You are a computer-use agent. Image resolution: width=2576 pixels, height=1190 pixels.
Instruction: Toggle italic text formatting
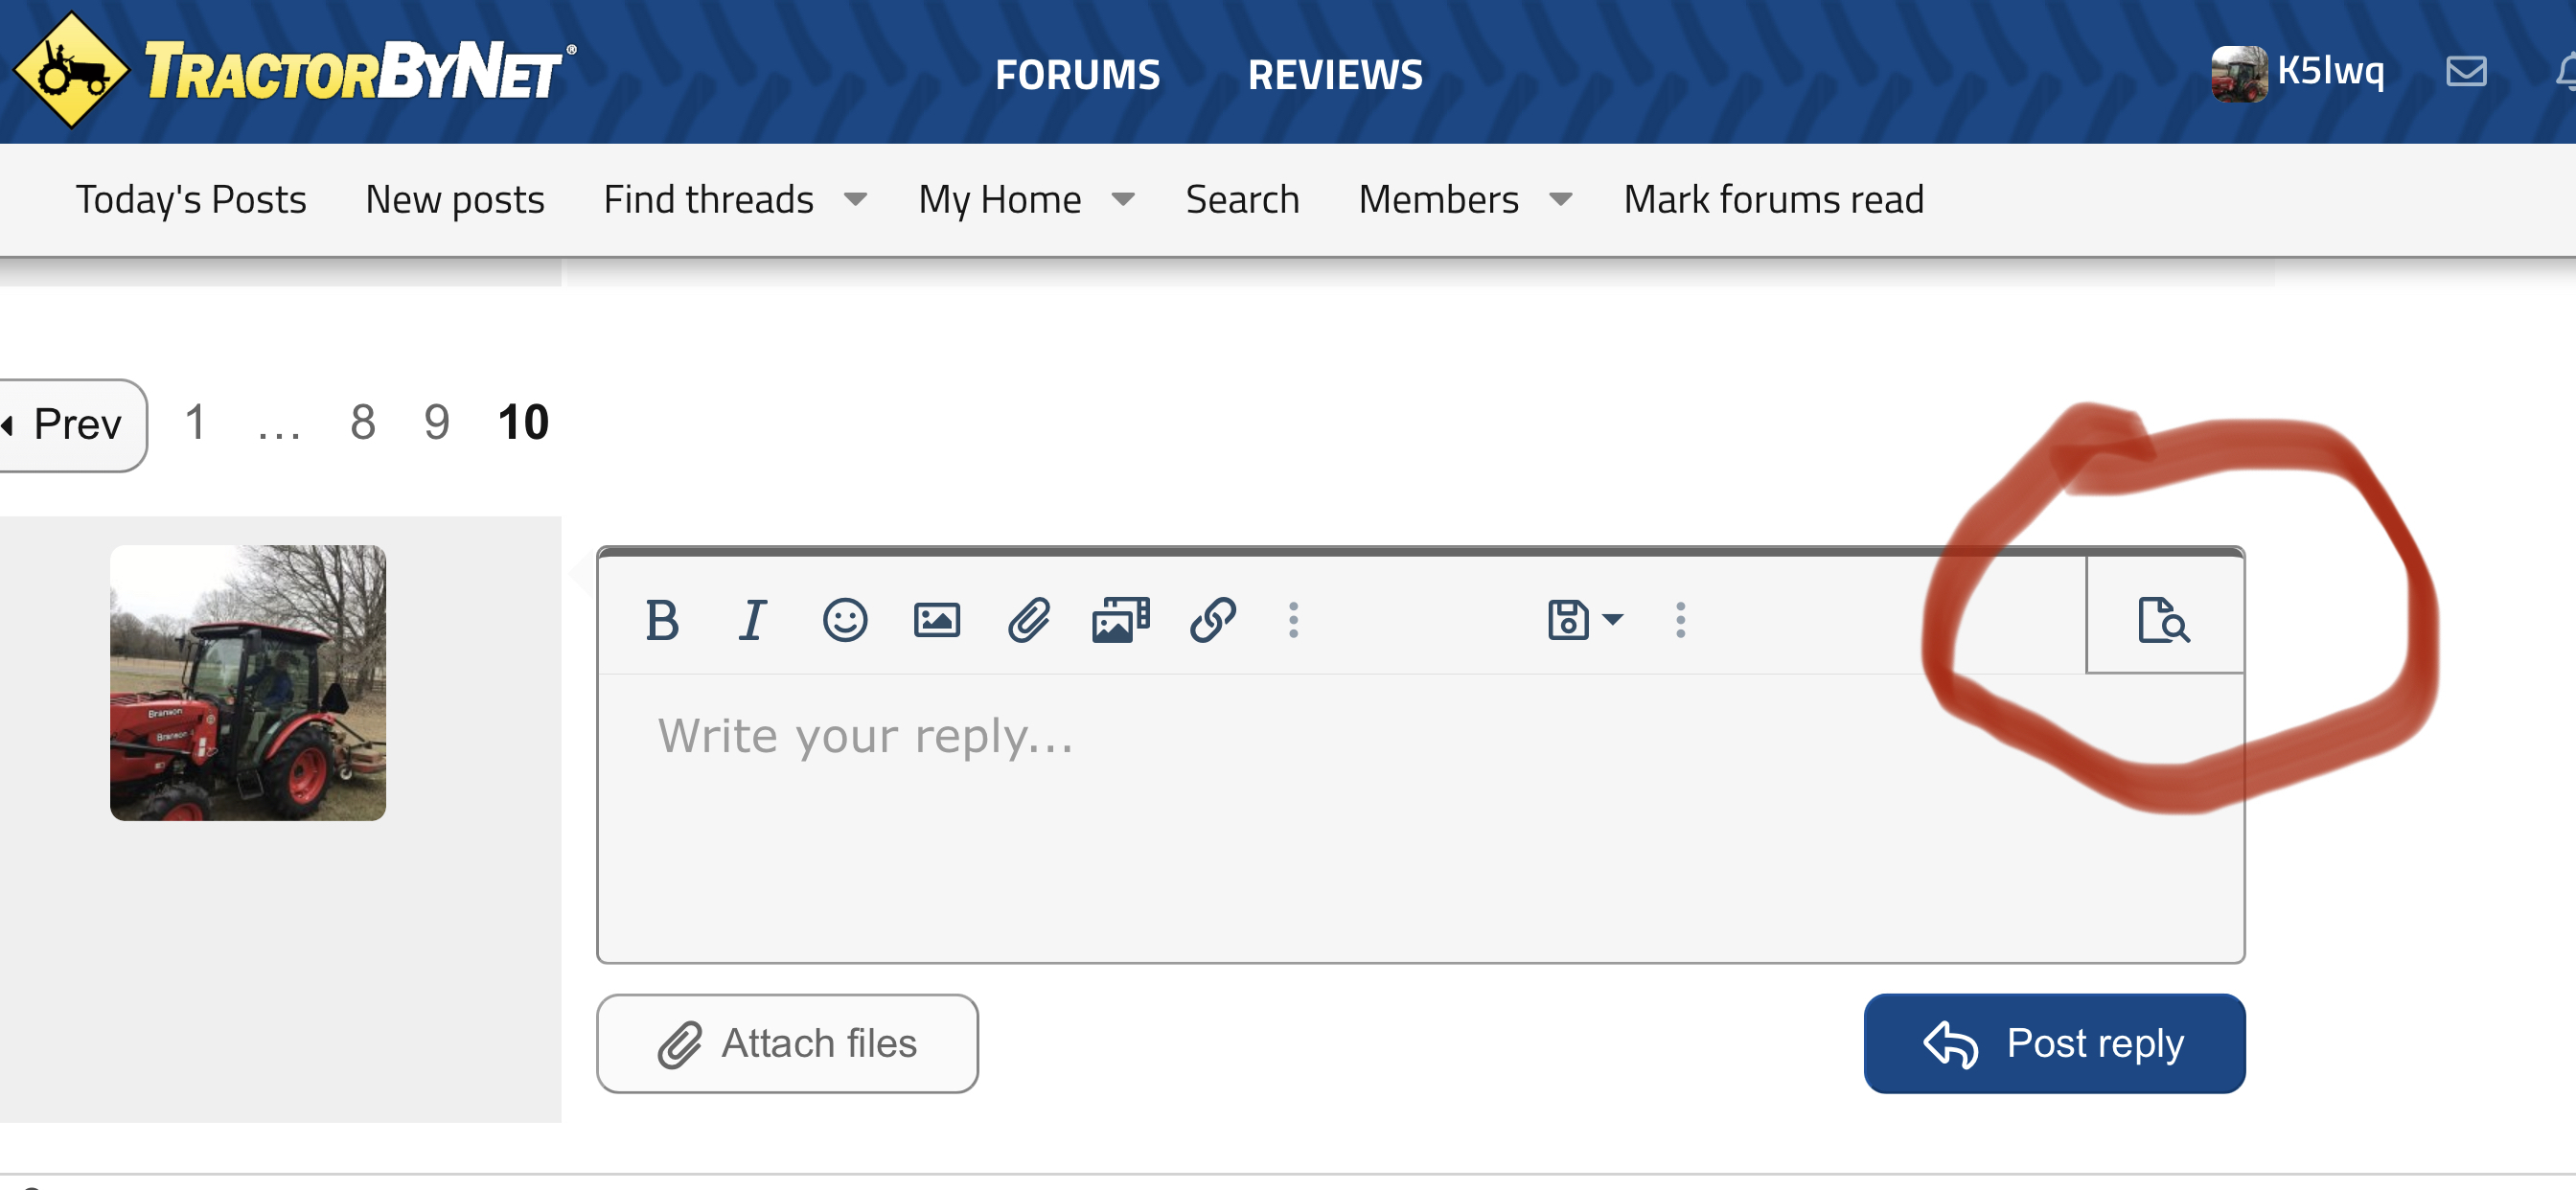[x=753, y=620]
